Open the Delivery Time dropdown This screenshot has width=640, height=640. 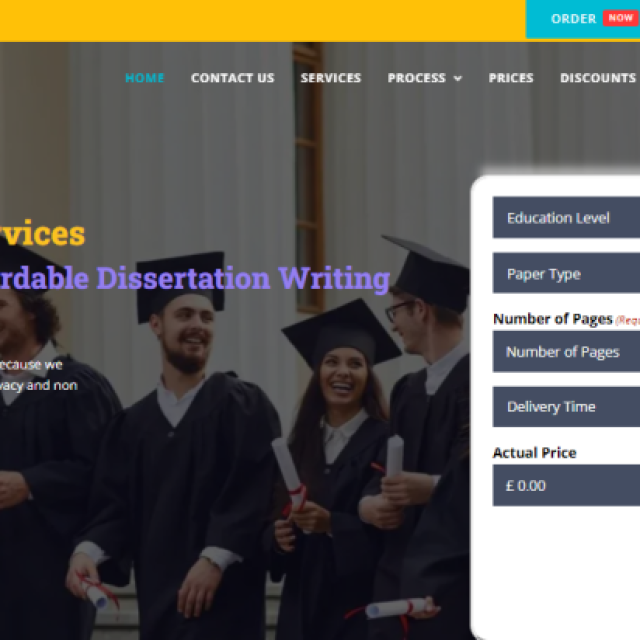pos(567,407)
